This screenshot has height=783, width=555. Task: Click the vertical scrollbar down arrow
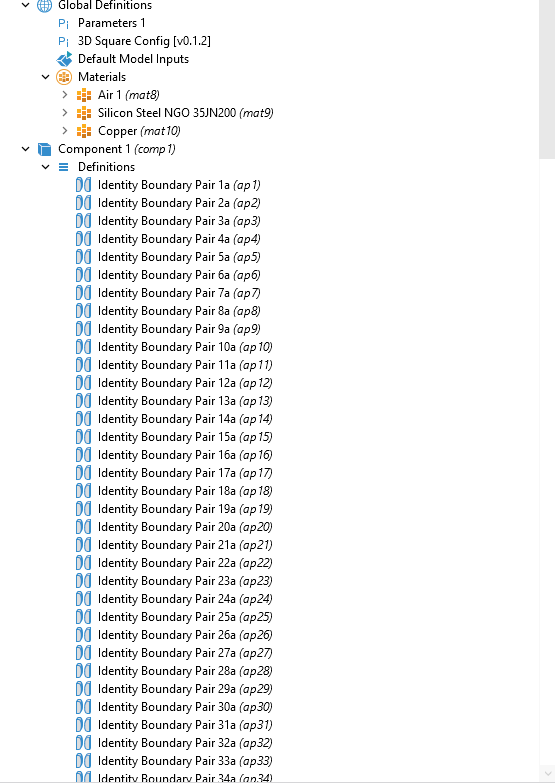(547, 774)
